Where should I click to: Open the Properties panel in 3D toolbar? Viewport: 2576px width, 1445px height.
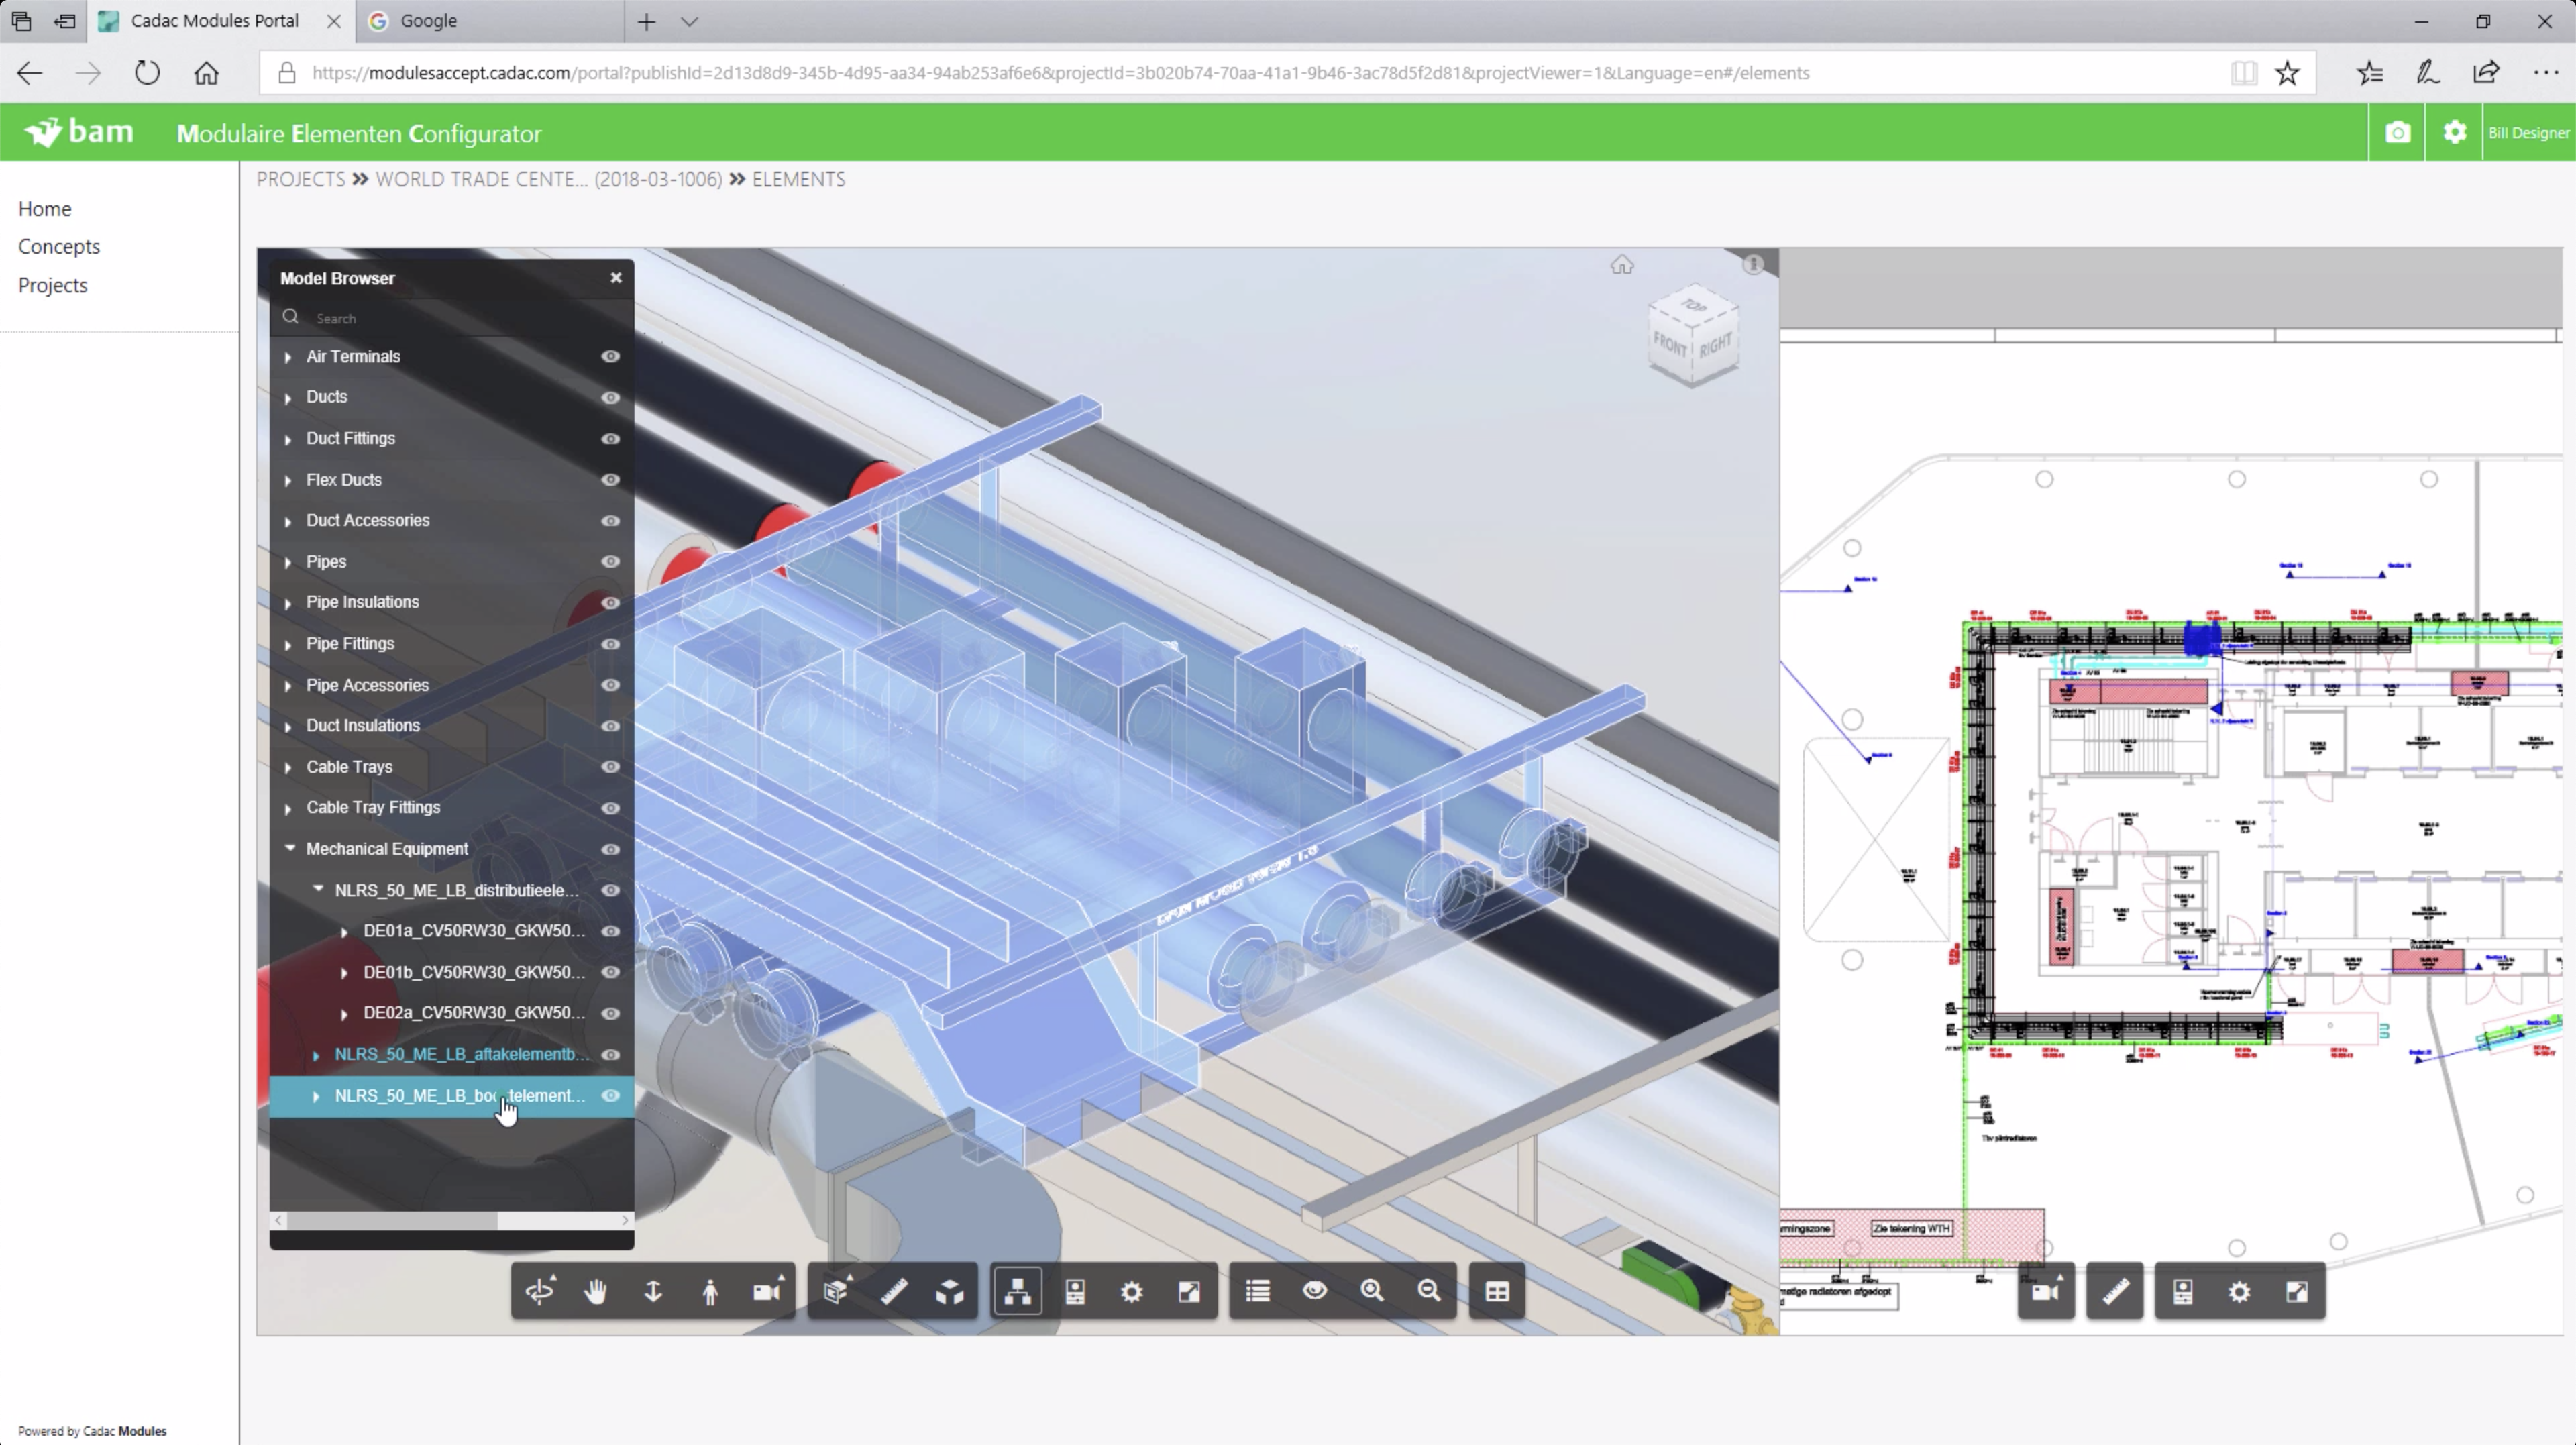click(x=1075, y=1291)
